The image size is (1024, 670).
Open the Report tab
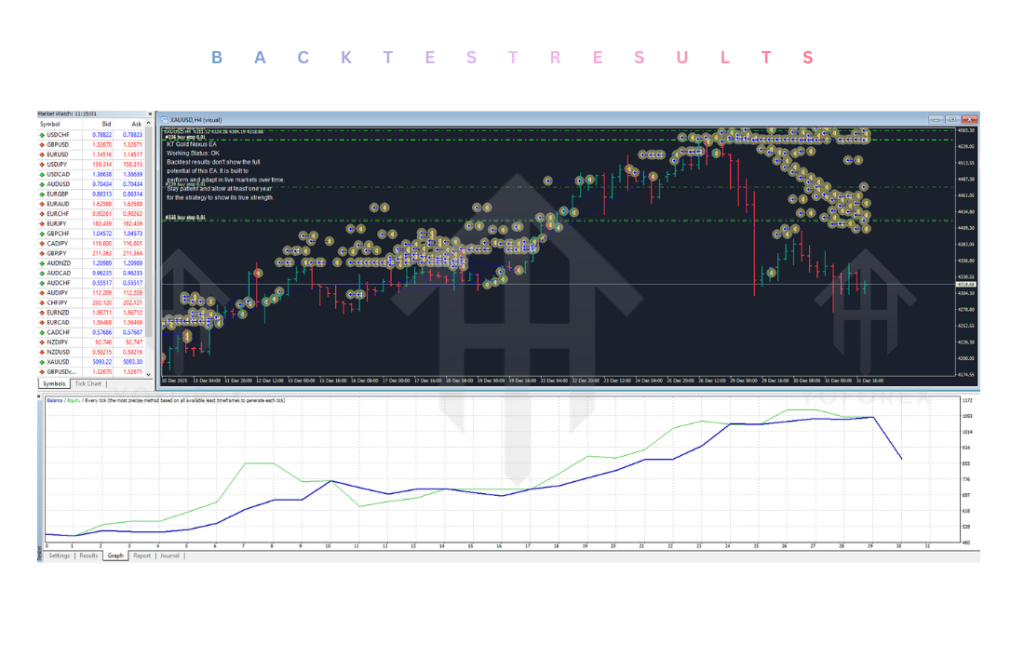tap(144, 555)
